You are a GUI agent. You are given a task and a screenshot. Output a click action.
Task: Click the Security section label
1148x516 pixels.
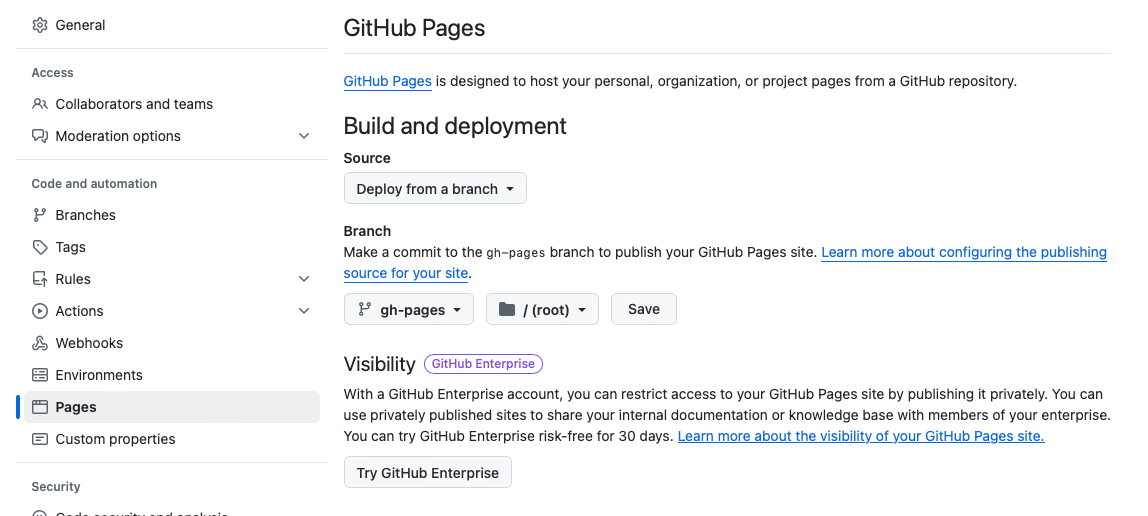point(56,487)
